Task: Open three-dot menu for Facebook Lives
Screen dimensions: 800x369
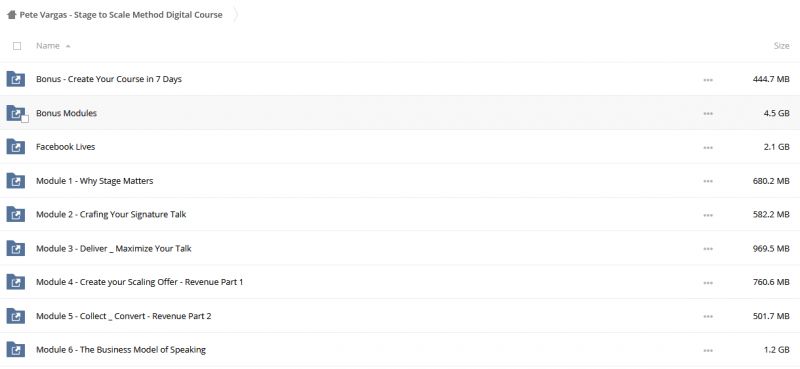Action: click(708, 147)
